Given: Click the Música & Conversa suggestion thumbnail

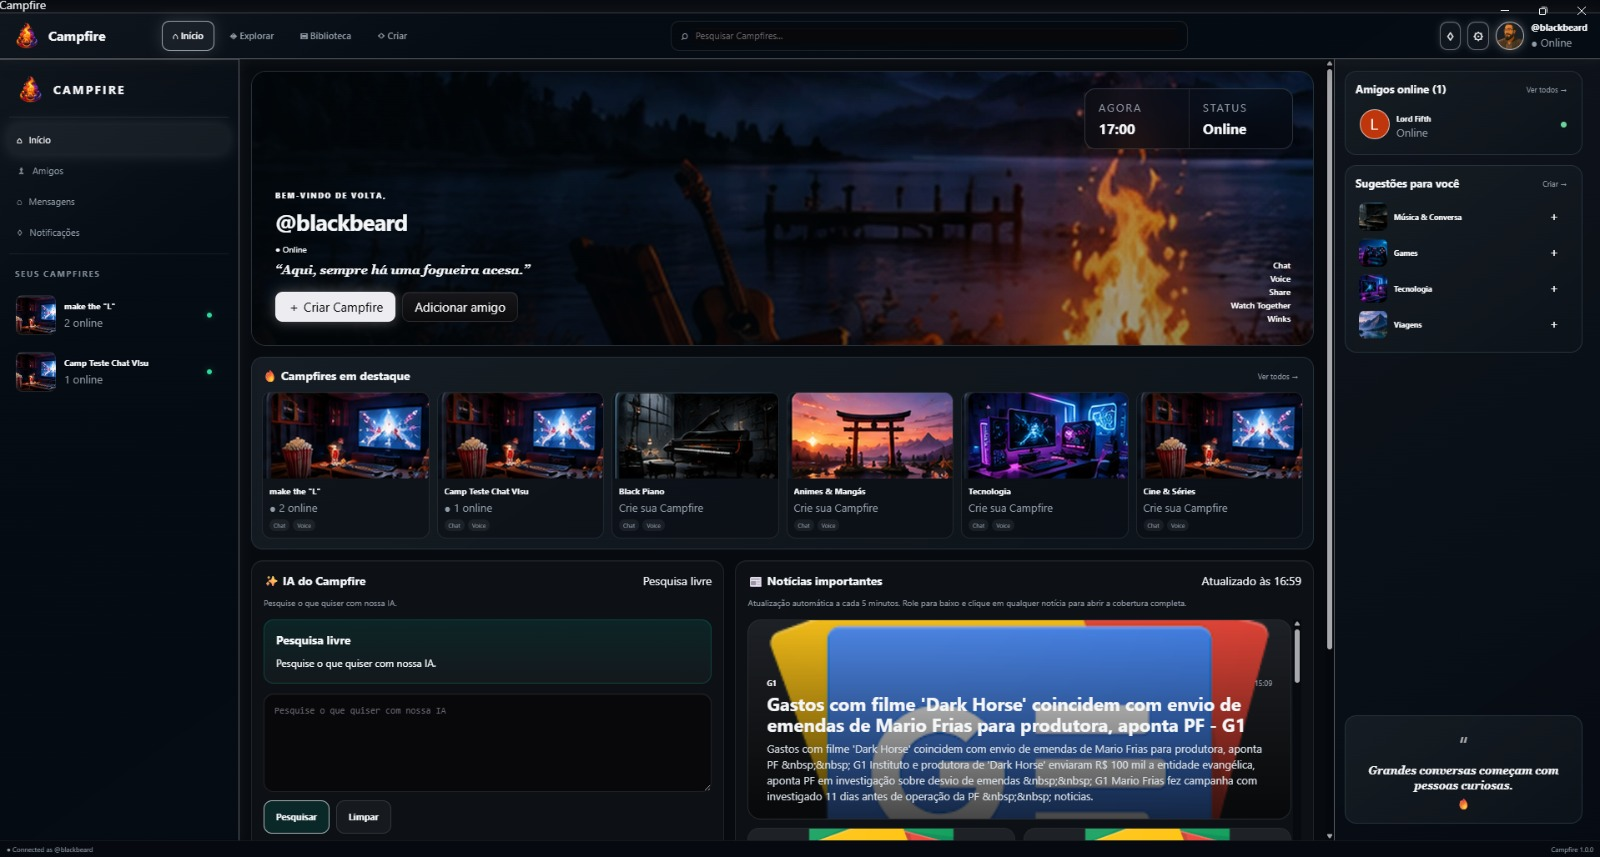Looking at the screenshot, I should [x=1373, y=217].
